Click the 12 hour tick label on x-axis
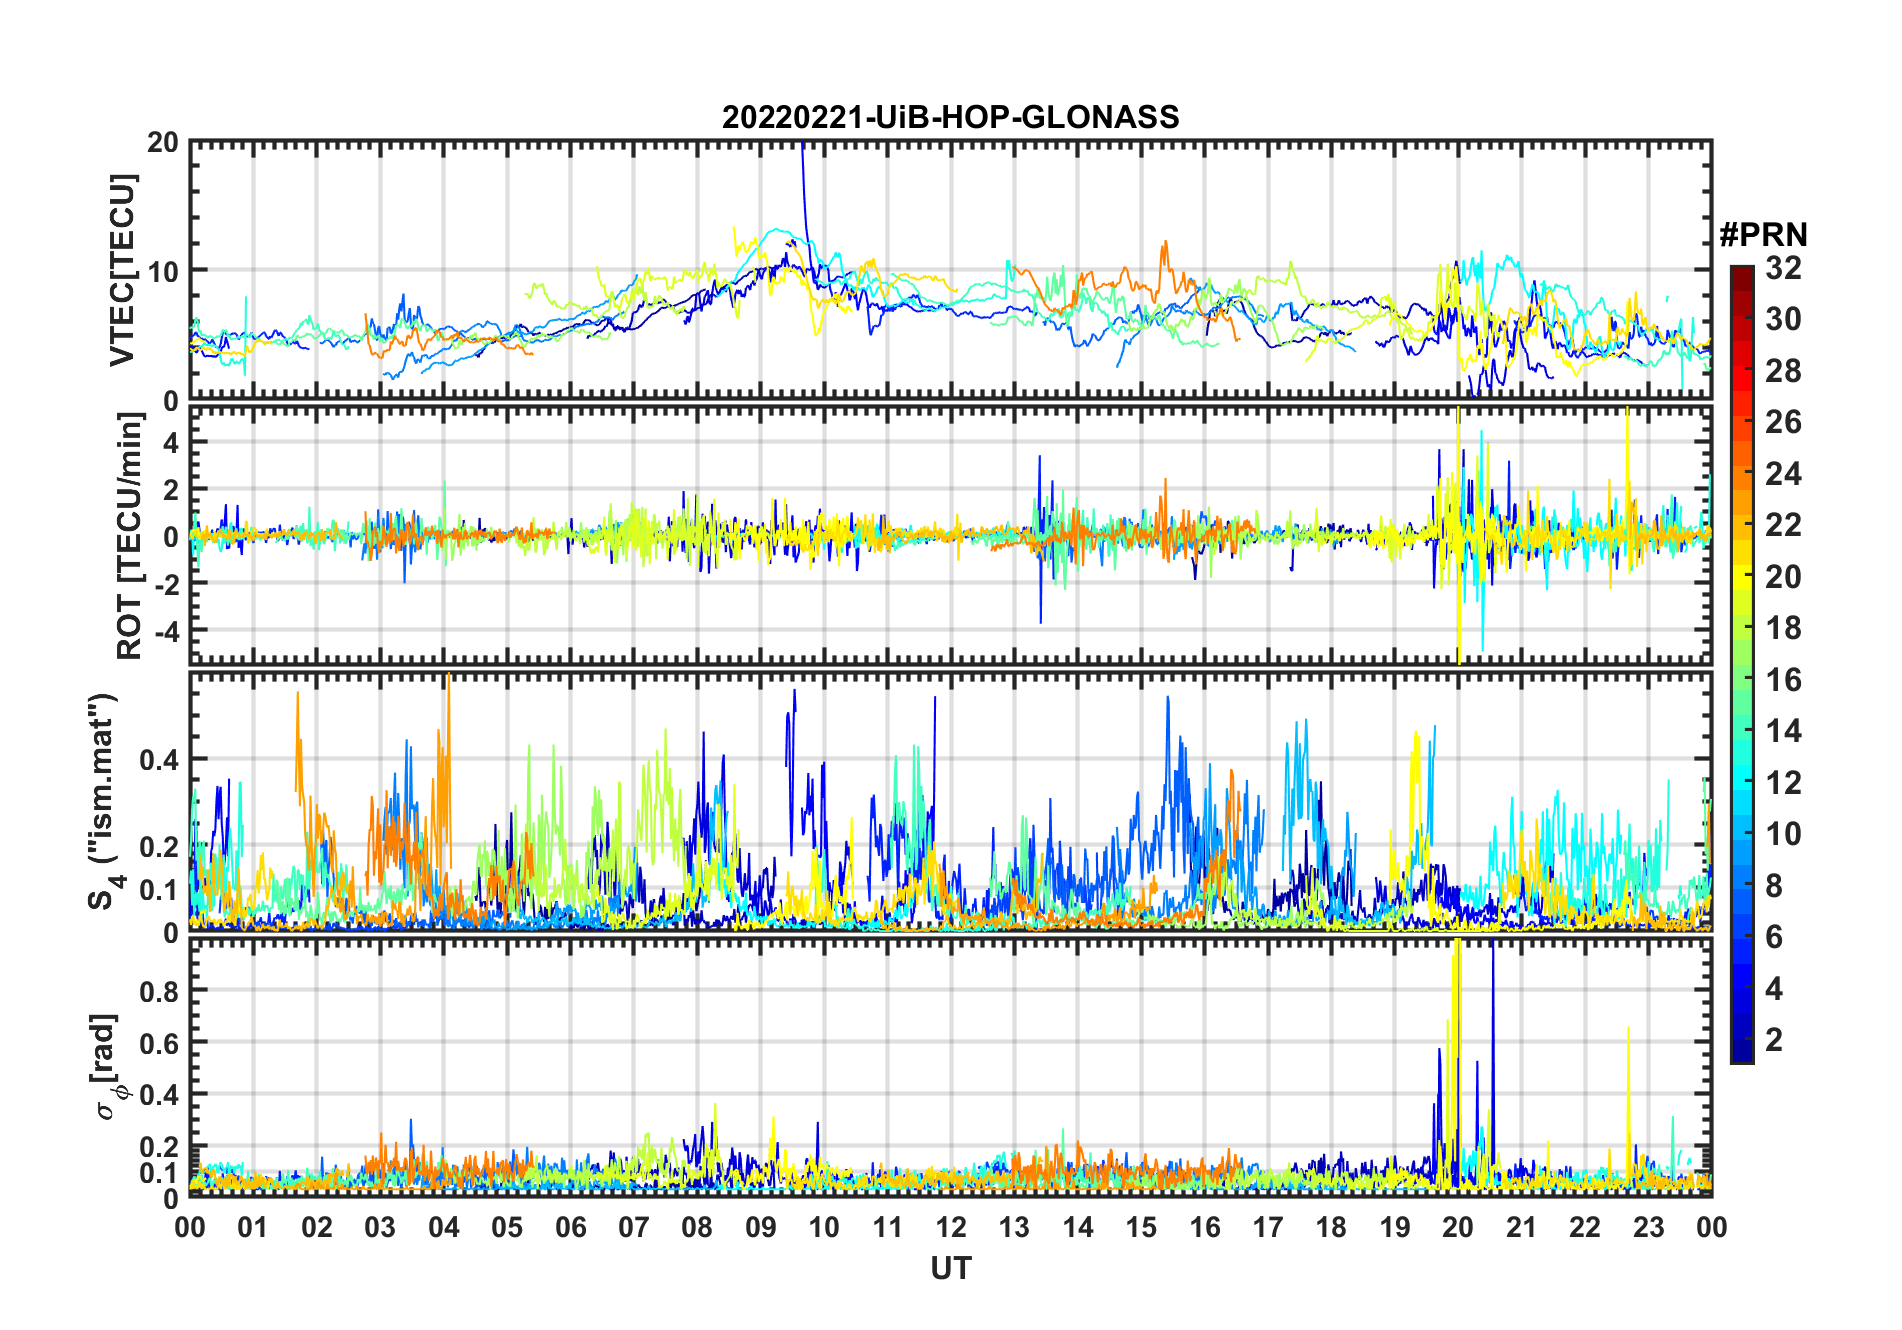Viewport: 1902px width, 1330px height. [950, 1227]
